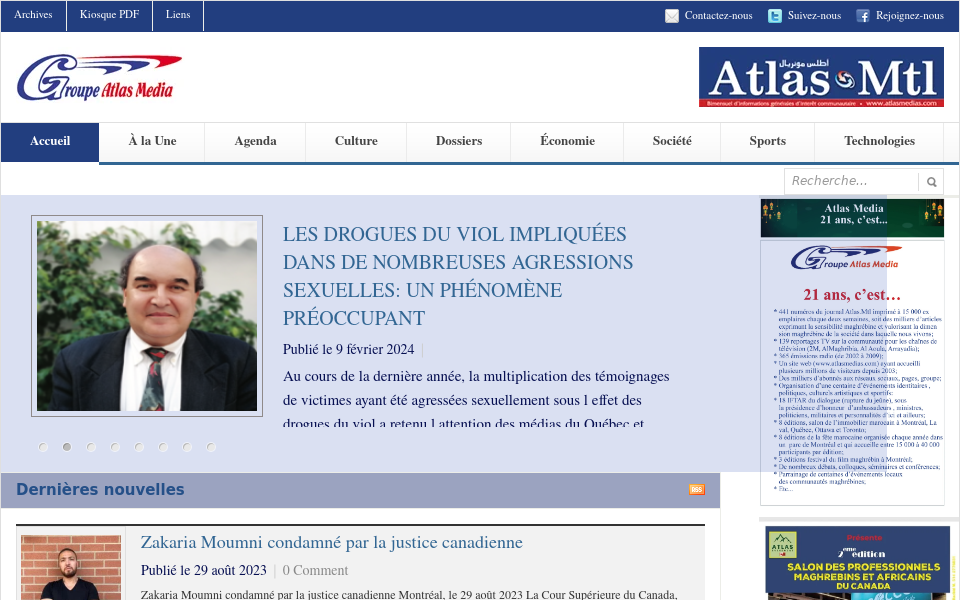Click the featured article portrait photo

coord(147,314)
